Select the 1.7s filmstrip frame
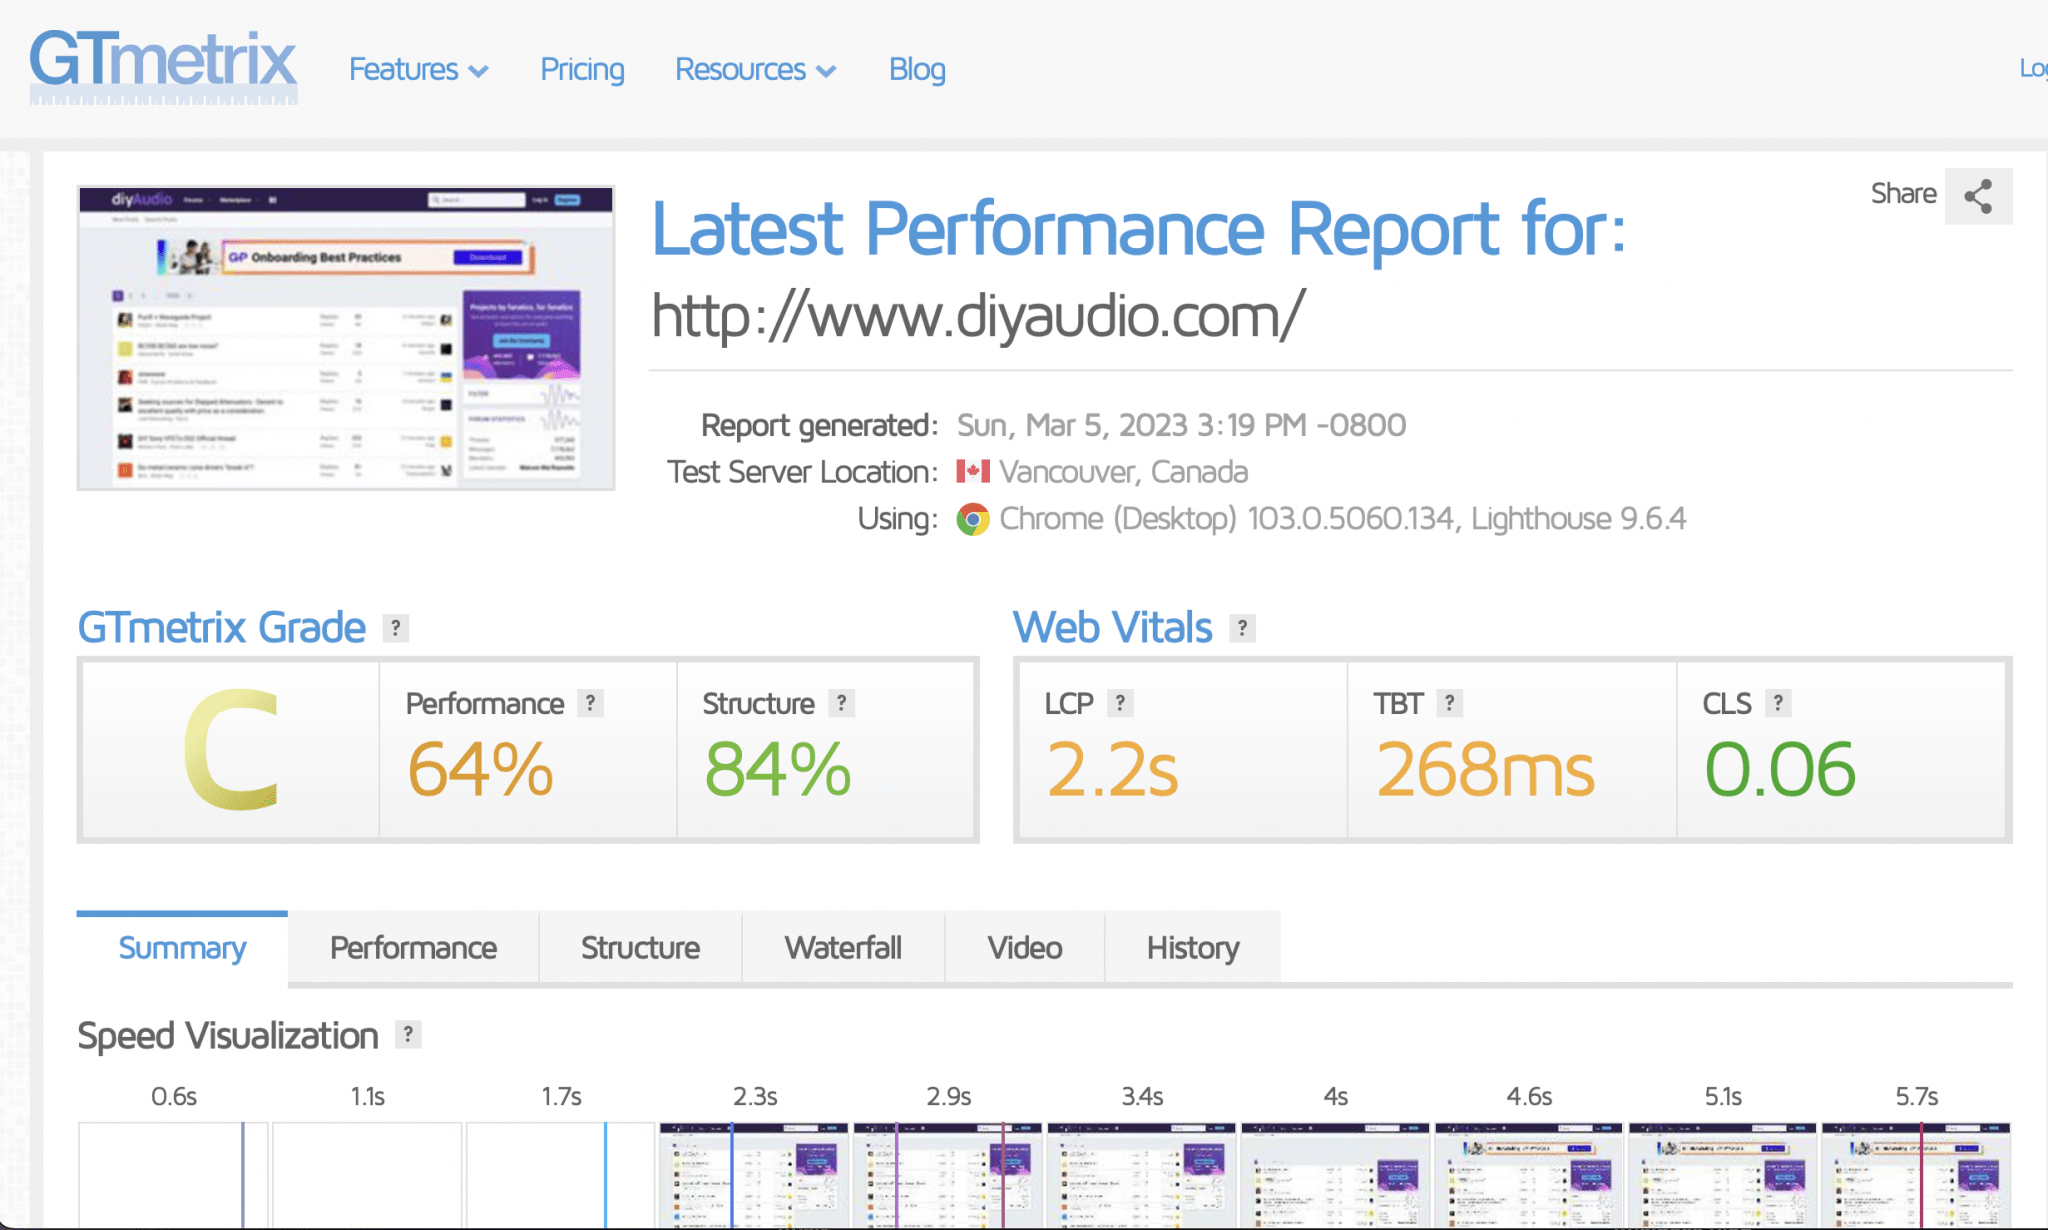The width and height of the screenshot is (2048, 1230). coord(561,1175)
